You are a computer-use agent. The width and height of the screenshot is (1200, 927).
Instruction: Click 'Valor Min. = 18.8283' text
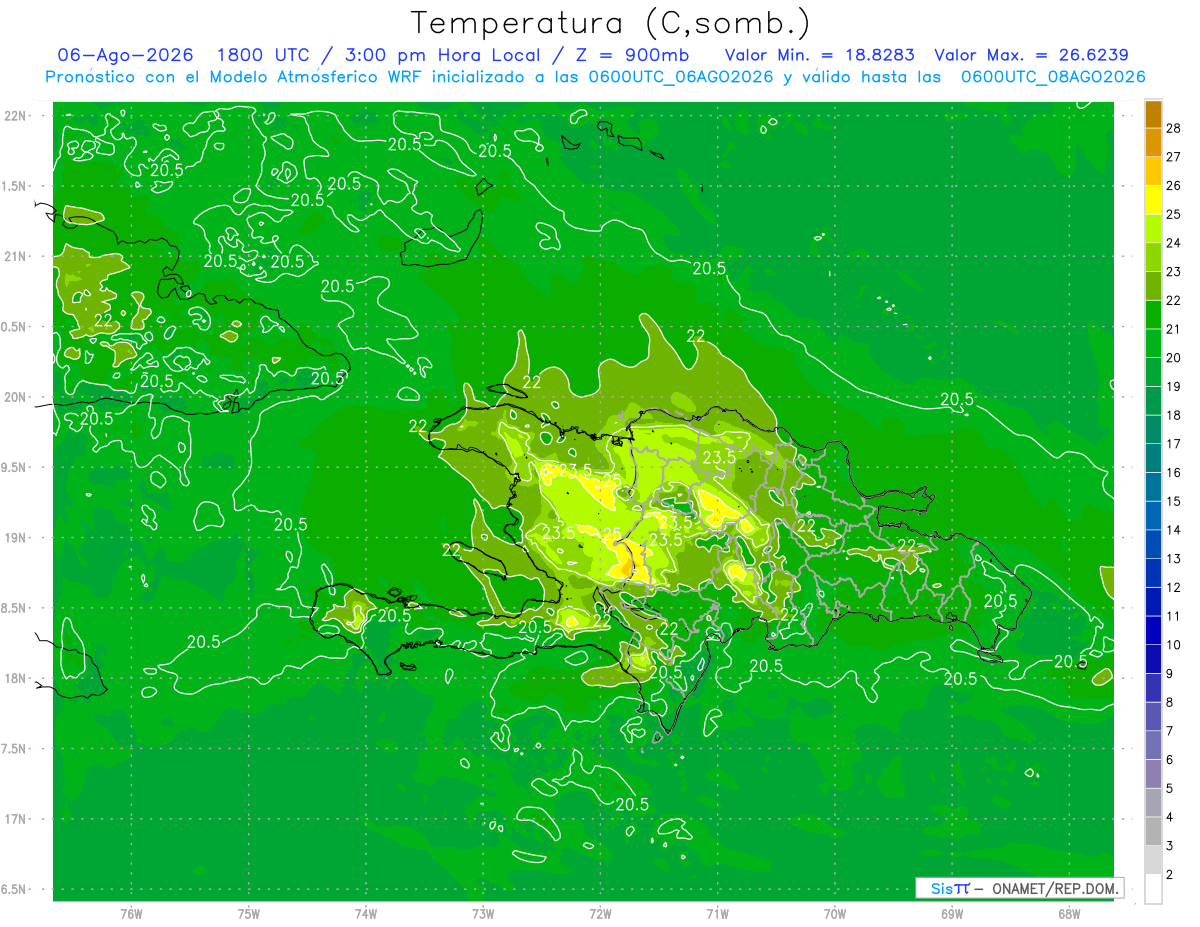(820, 55)
